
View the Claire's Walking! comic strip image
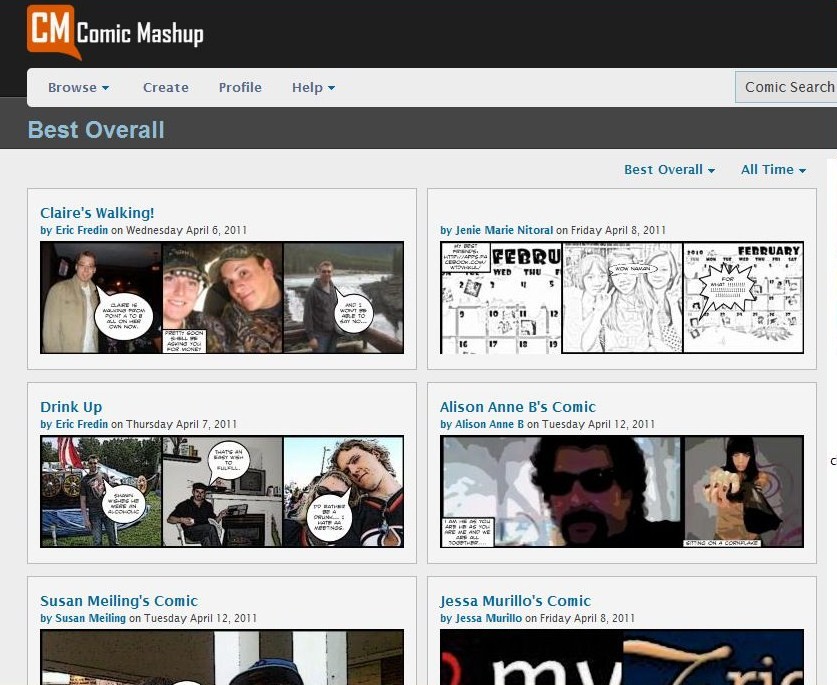coord(222,297)
